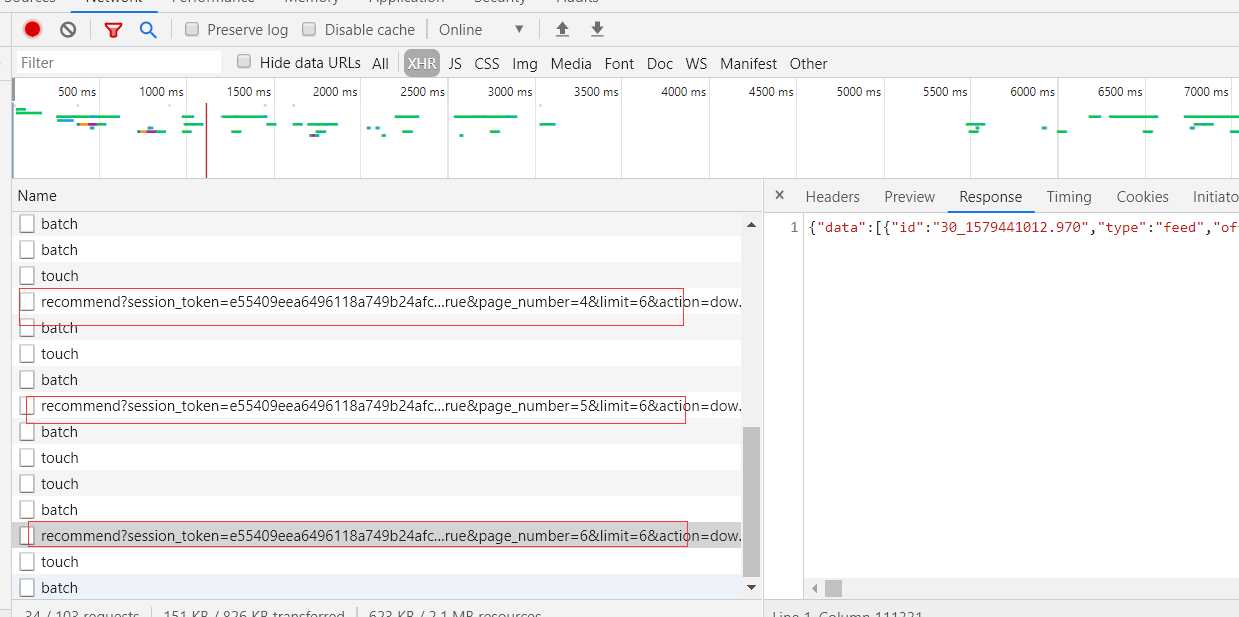
Task: Open the Initiator tab
Action: [1215, 197]
